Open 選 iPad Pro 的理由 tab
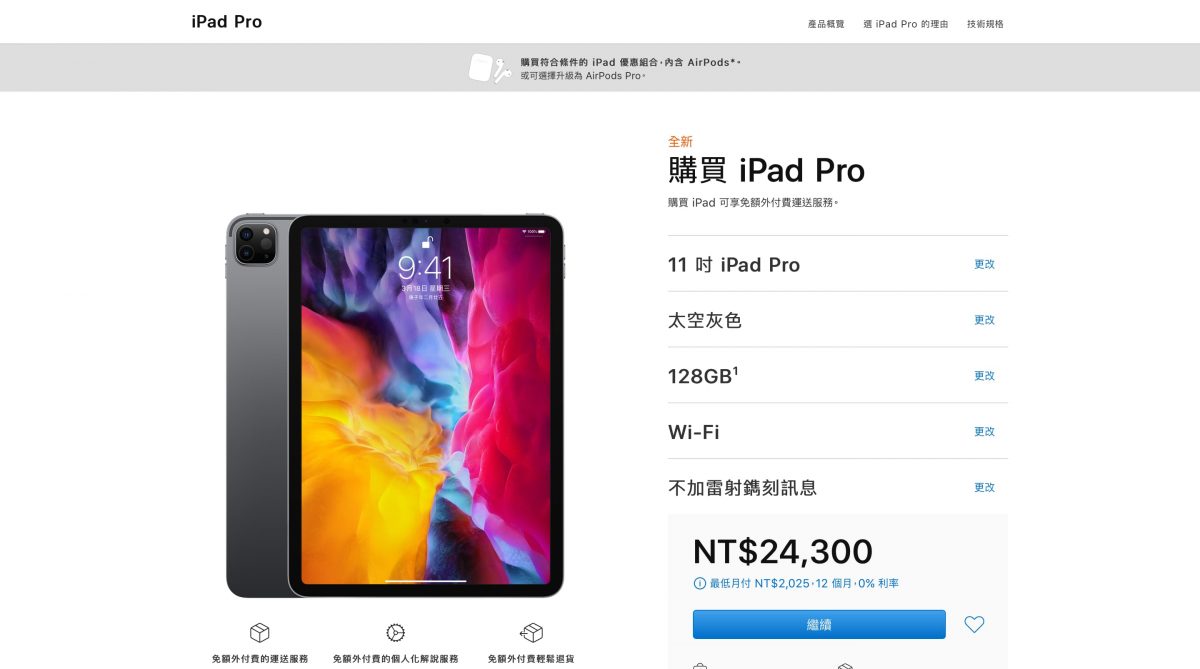This screenshot has height=669, width=1200. click(x=906, y=24)
